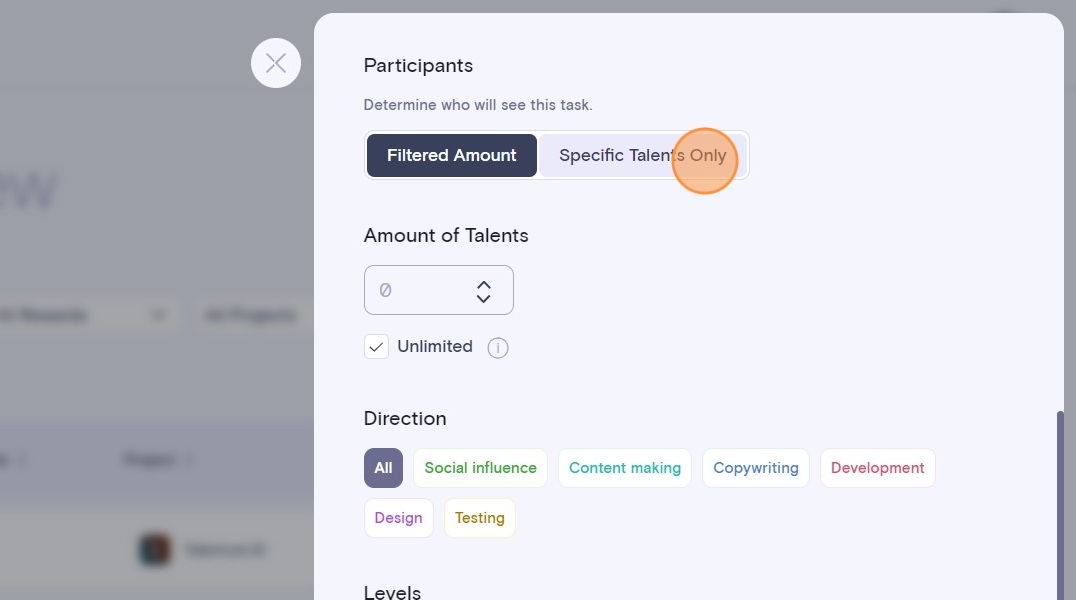Screen dimensions: 1076x600
Task: Toggle the Social influence direction tag
Action: (x=480, y=468)
